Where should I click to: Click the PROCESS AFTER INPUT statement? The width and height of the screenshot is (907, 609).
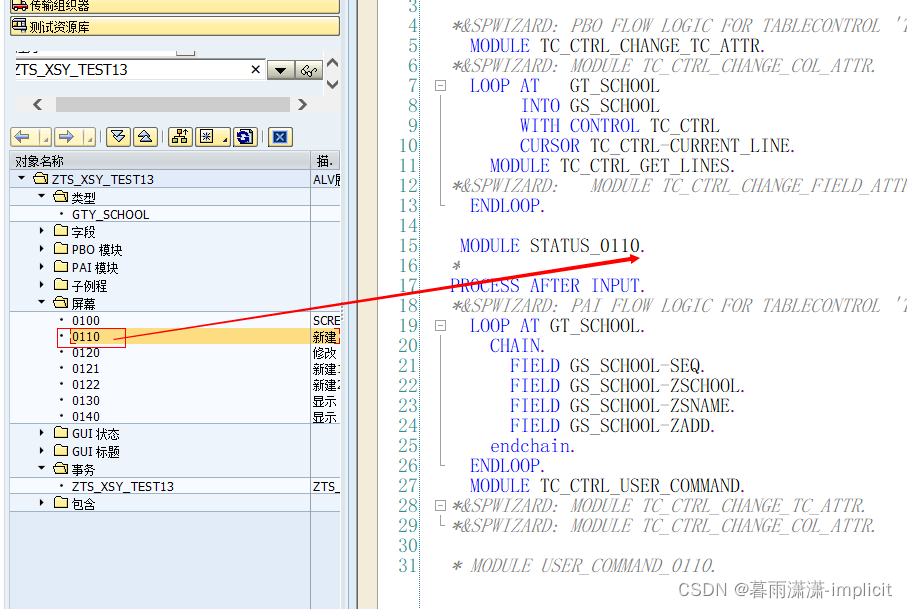[x=547, y=286]
